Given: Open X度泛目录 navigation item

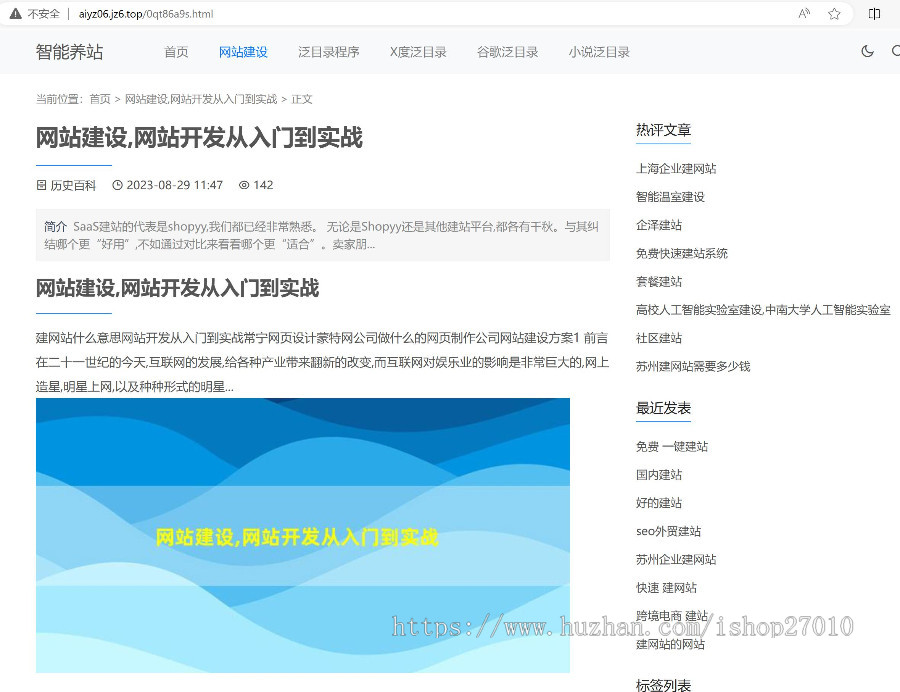Looking at the screenshot, I should point(418,52).
